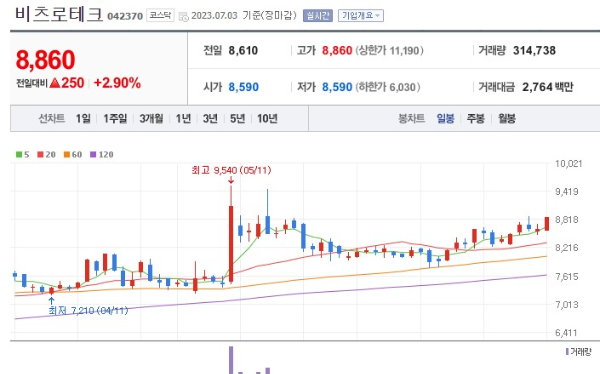Click the purple 120-day moving average legend
The width and height of the screenshot is (600, 374).
(x=101, y=155)
